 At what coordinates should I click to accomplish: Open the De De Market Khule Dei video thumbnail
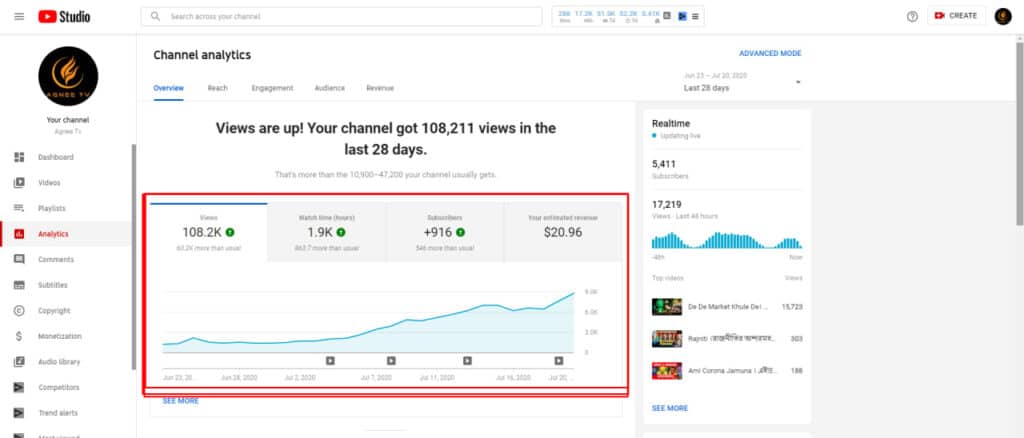tap(666, 306)
